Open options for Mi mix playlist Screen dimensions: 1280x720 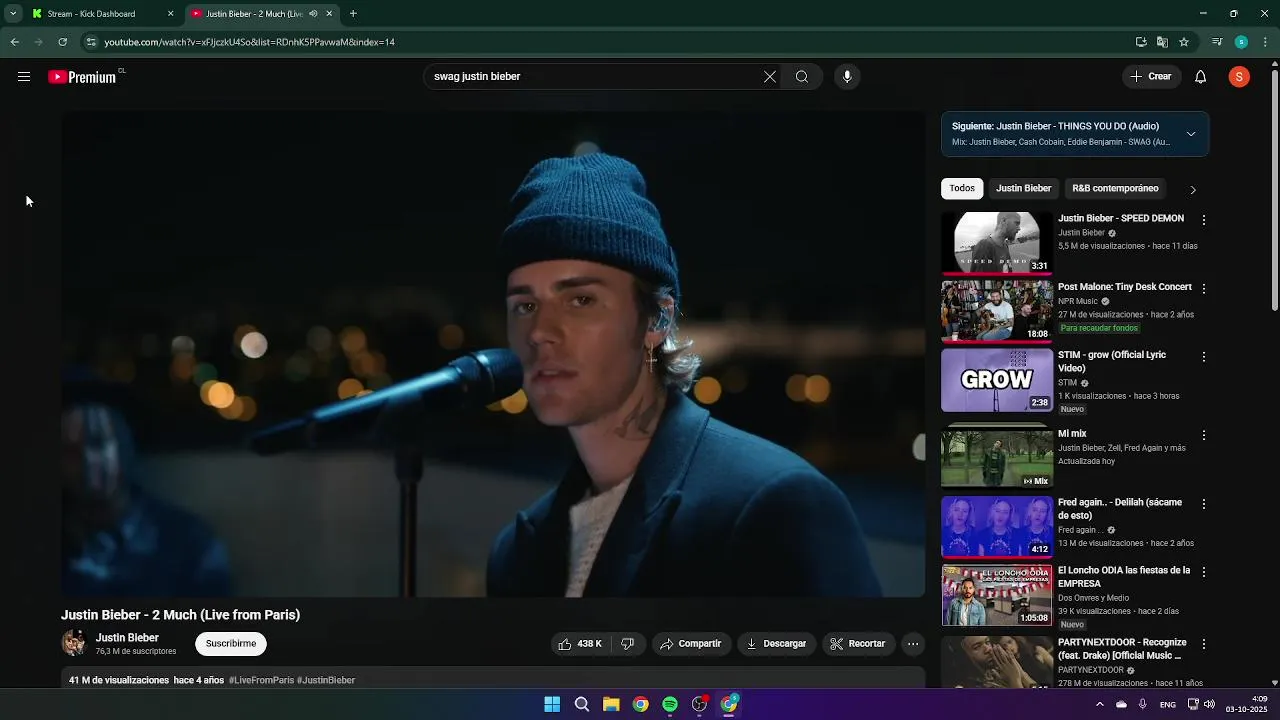click(1204, 436)
